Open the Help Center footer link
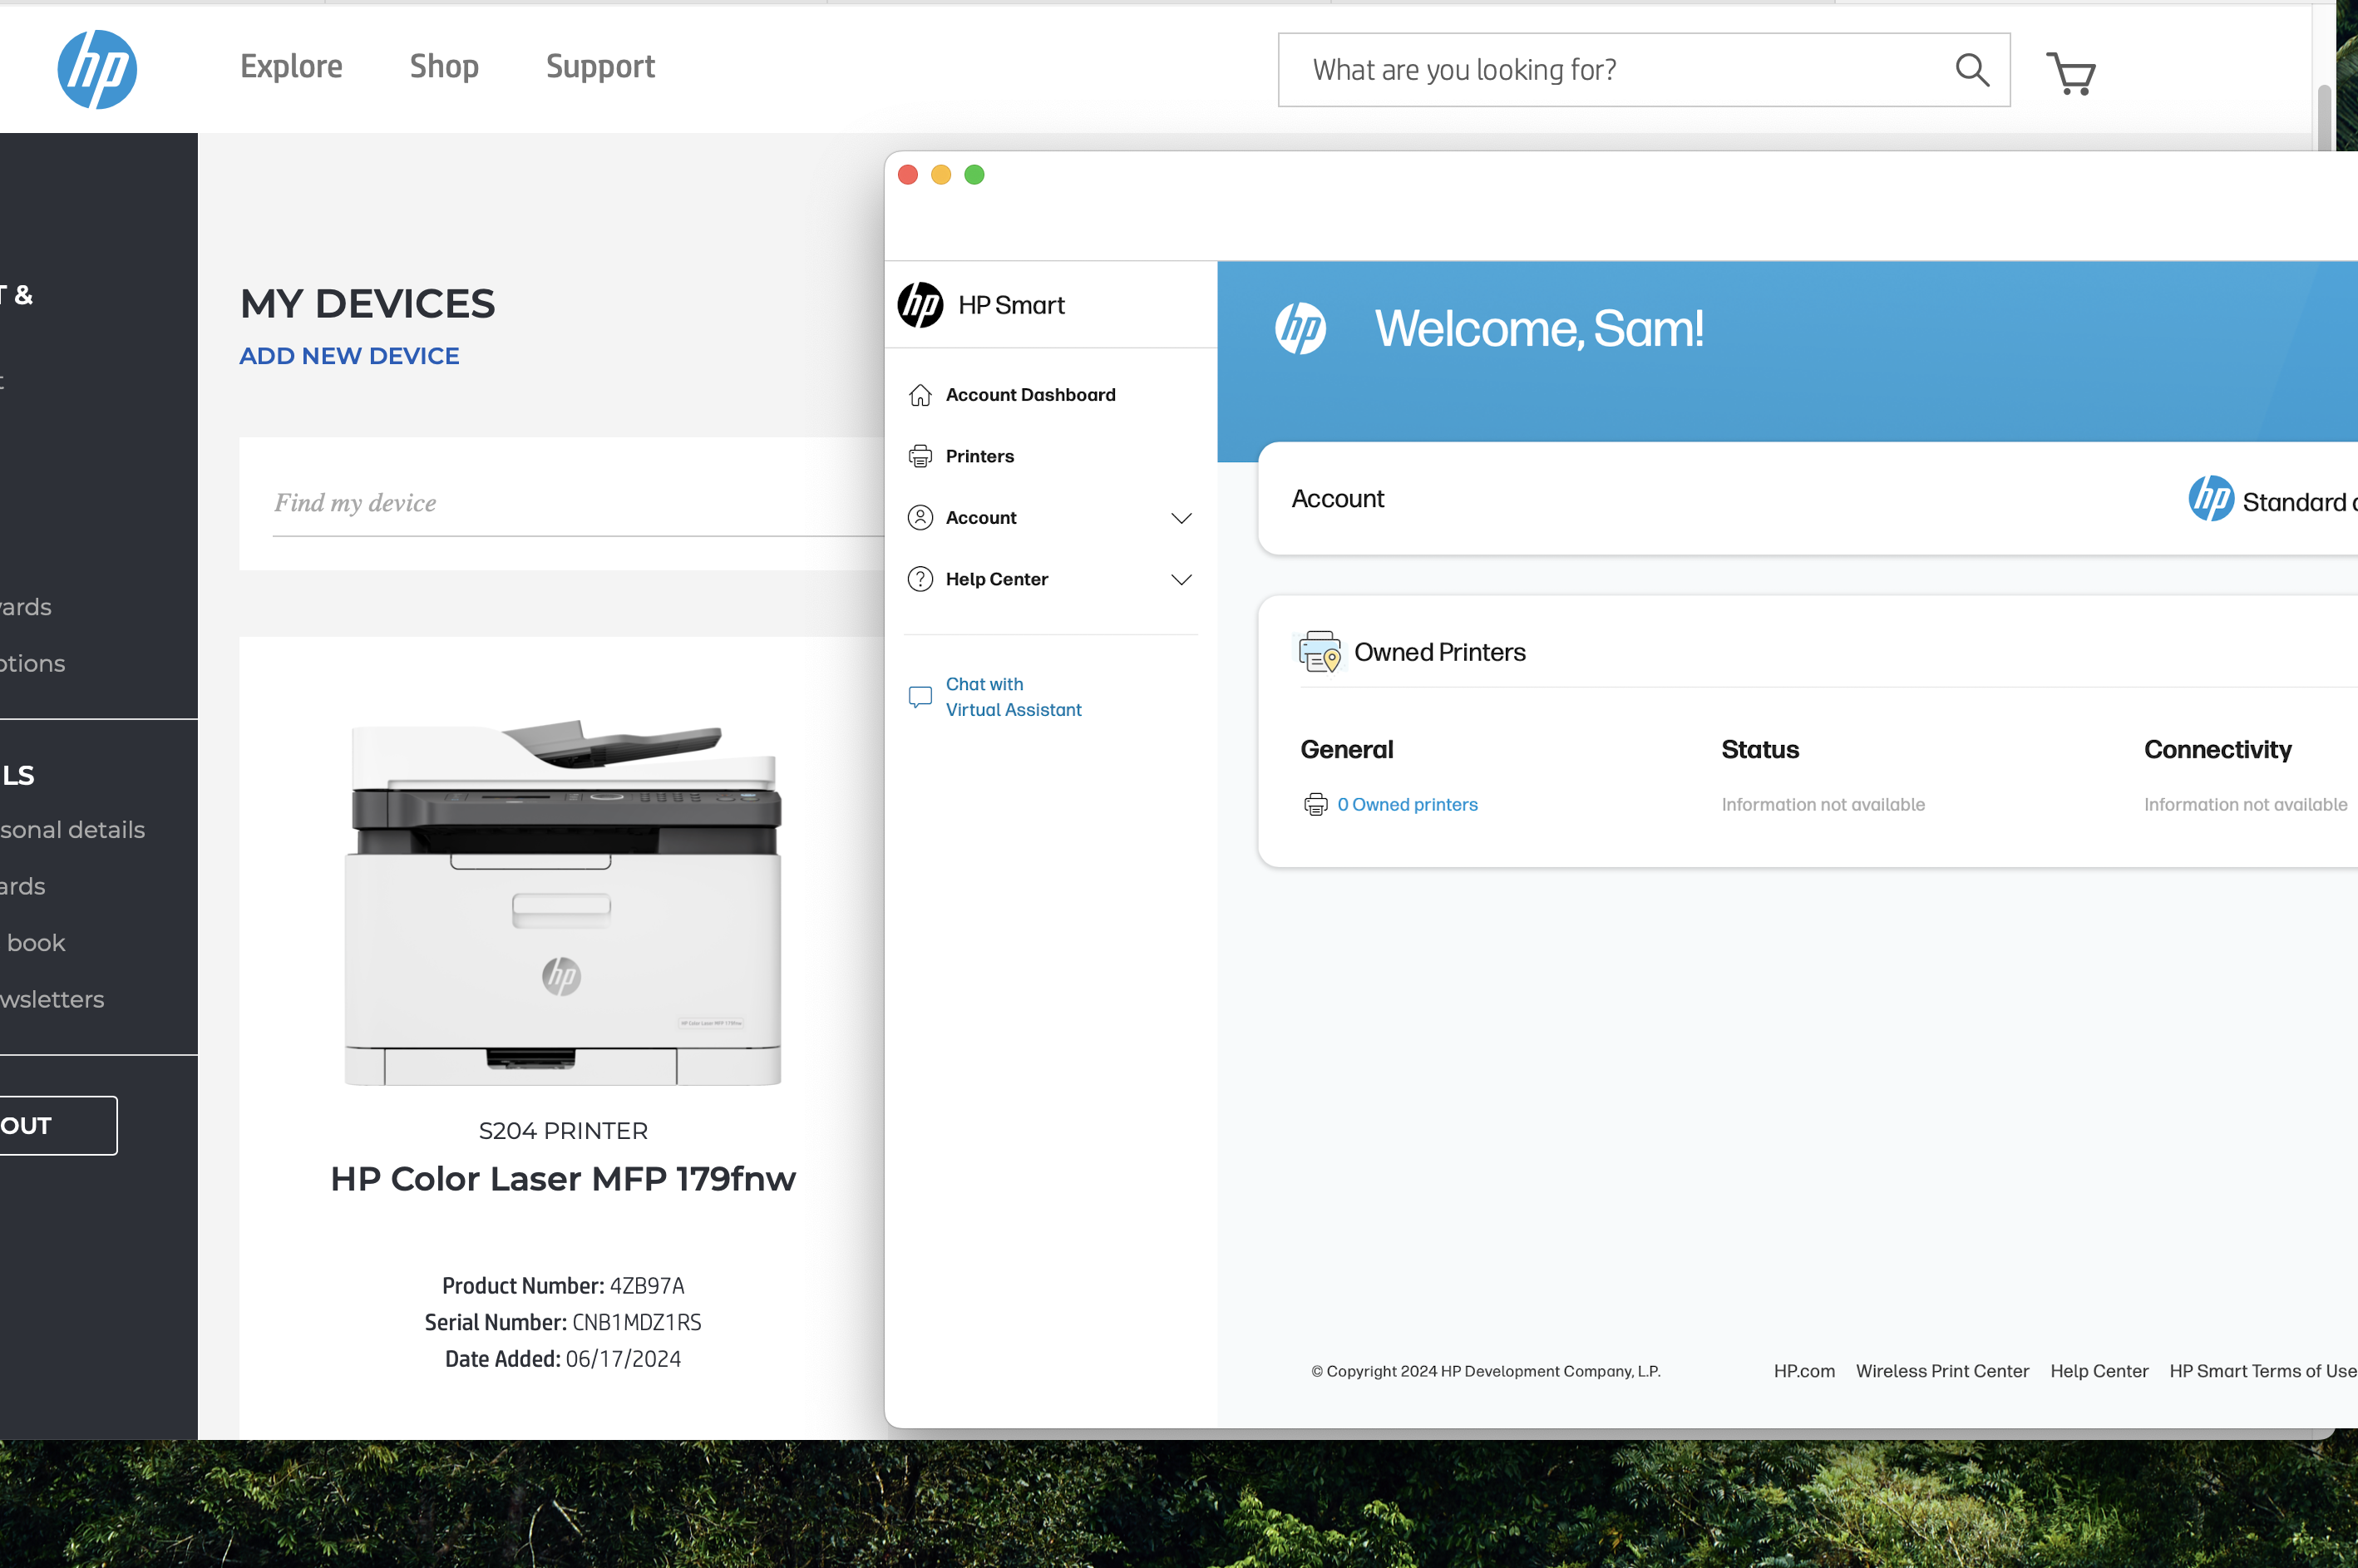The image size is (2358, 1568). [x=2099, y=1371]
